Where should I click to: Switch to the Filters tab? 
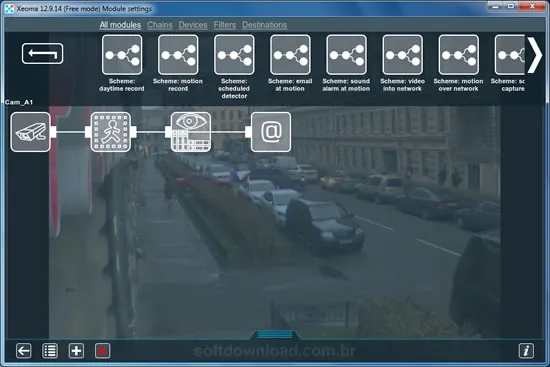[224, 25]
